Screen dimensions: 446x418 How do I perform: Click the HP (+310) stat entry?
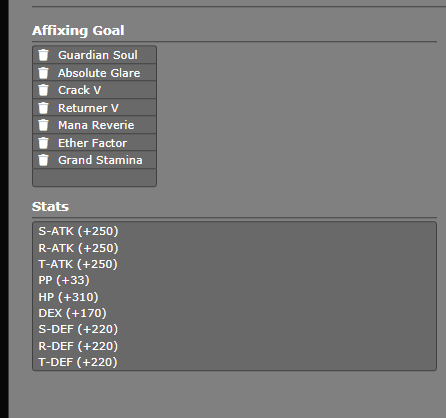pyautogui.click(x=68, y=297)
